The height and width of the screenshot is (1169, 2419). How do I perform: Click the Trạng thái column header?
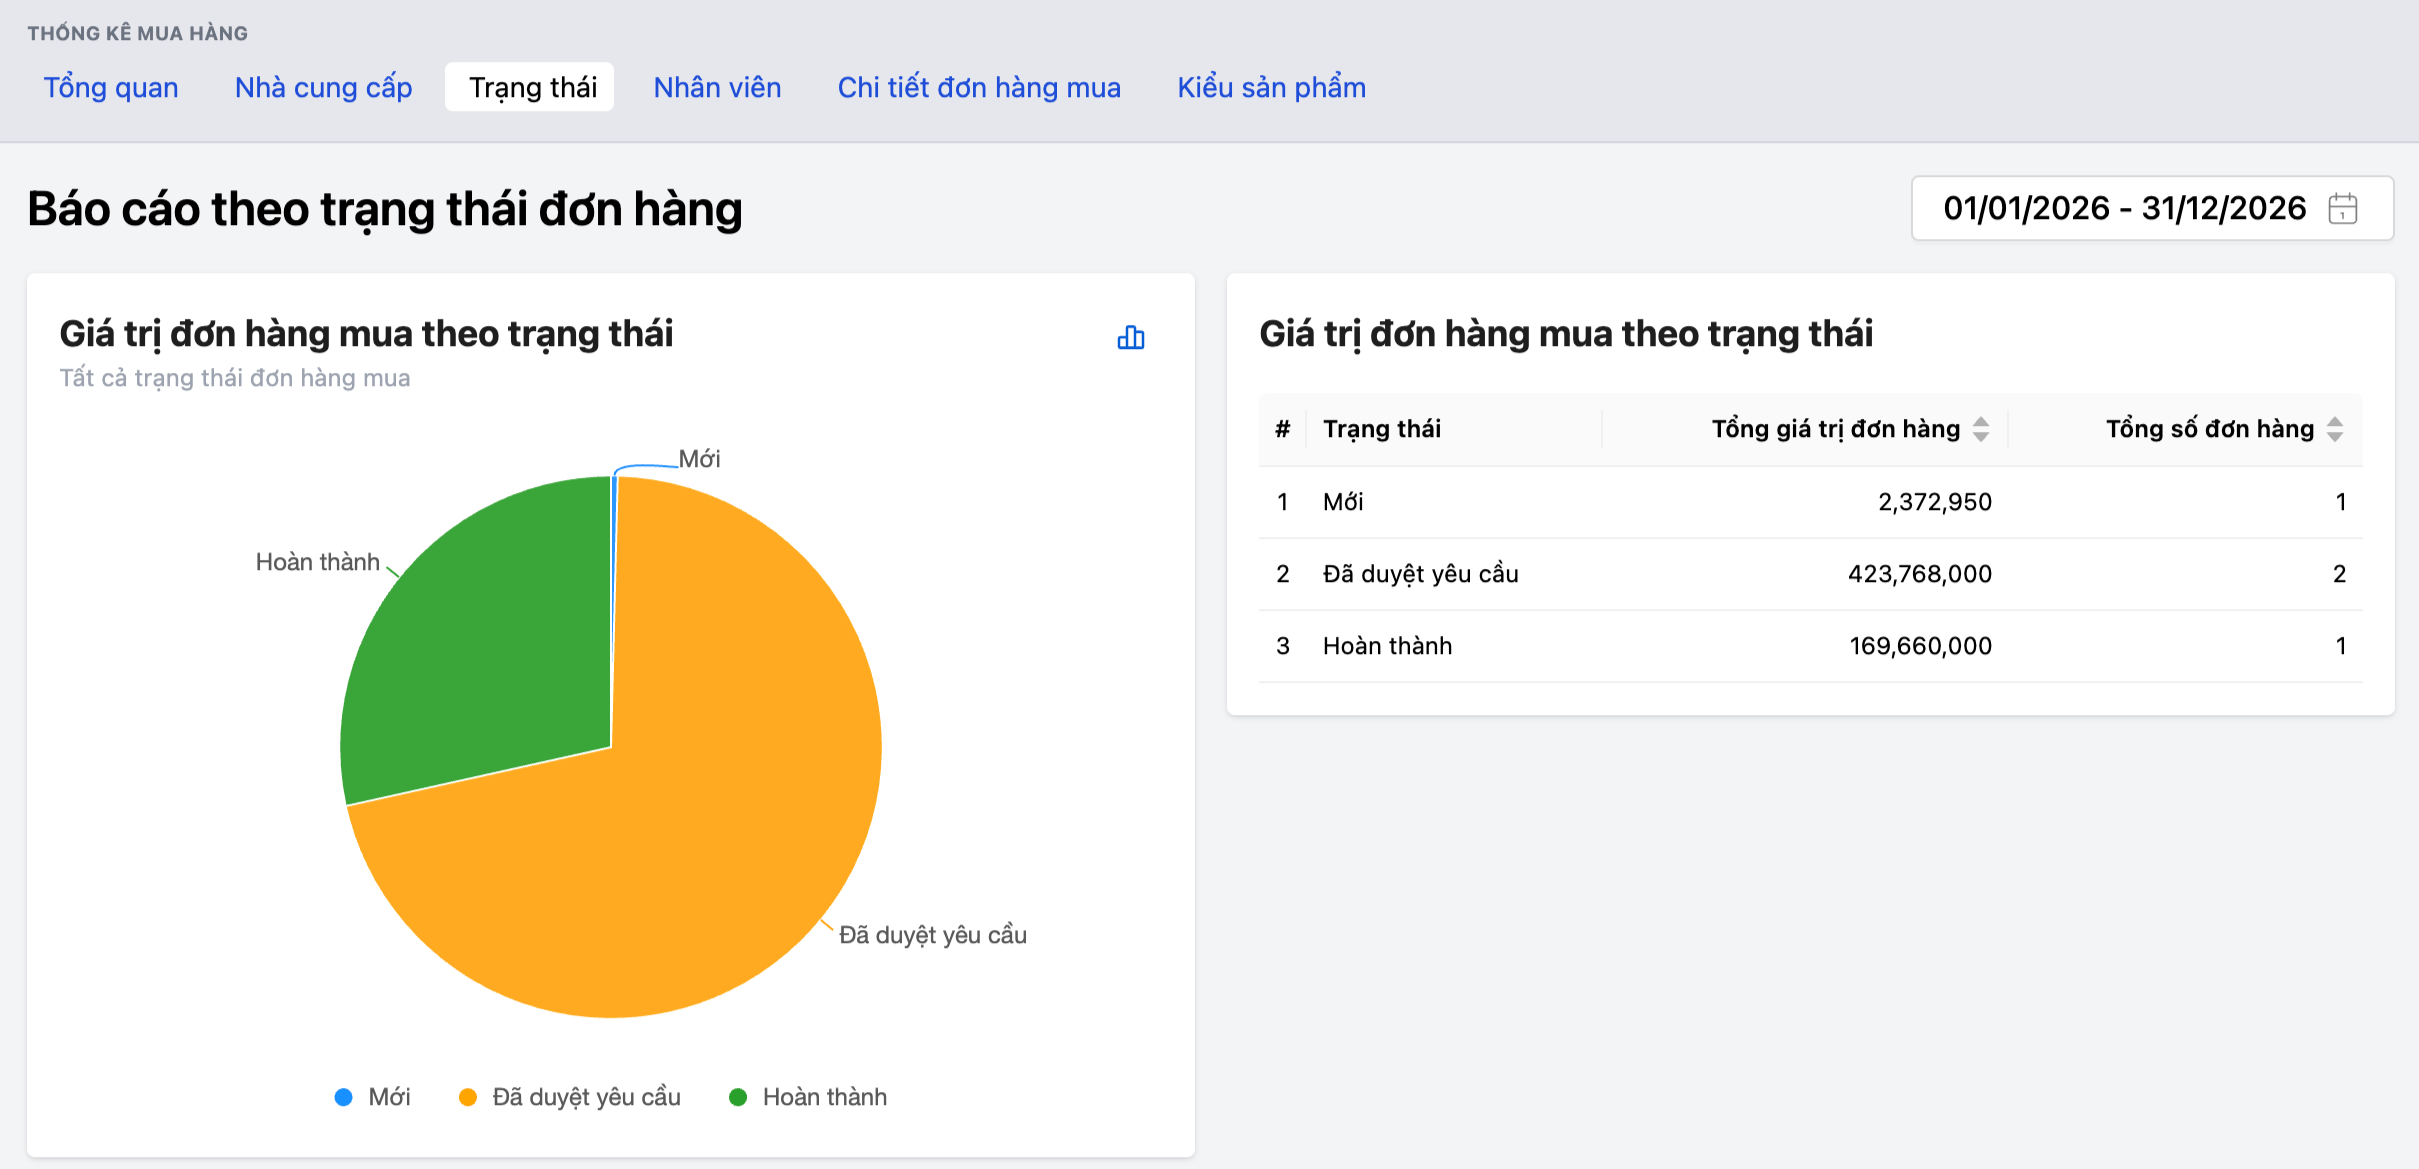[1381, 429]
